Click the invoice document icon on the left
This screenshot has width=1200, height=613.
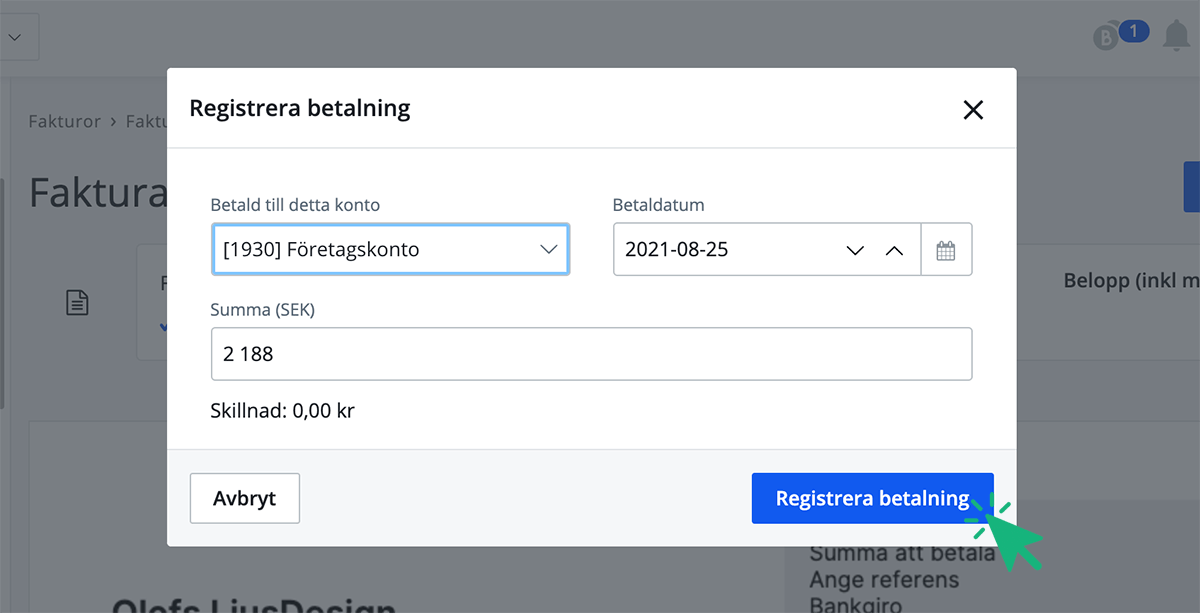pos(79,302)
